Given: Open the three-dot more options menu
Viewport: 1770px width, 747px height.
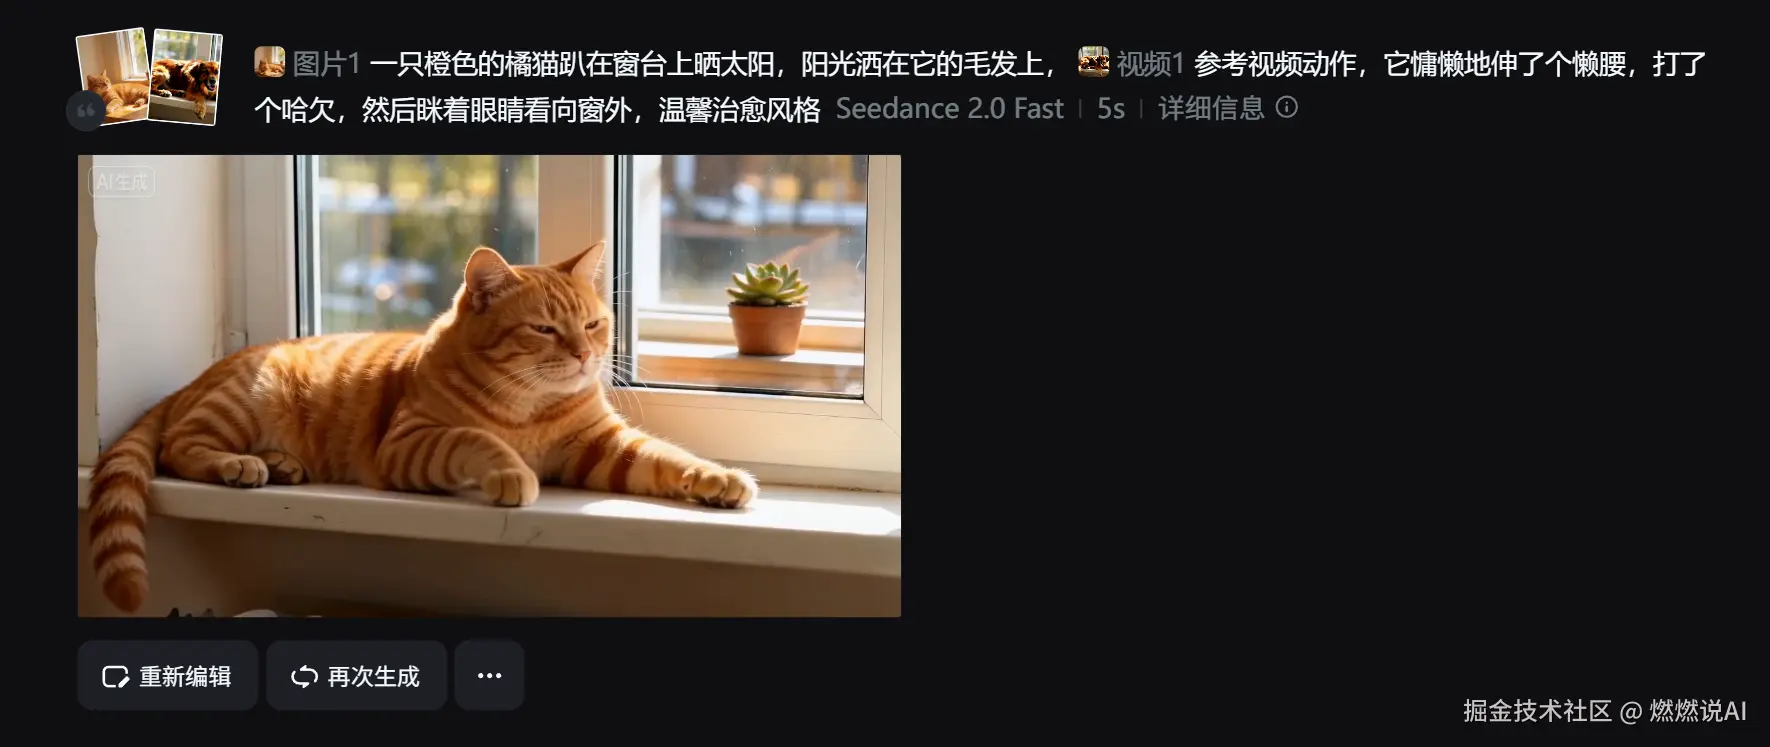Looking at the screenshot, I should click(489, 676).
